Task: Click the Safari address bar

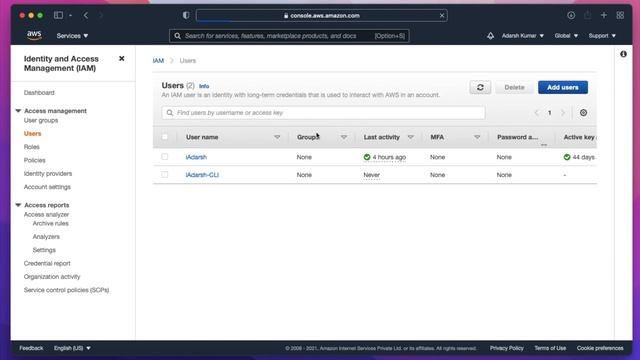Action: [x=322, y=16]
